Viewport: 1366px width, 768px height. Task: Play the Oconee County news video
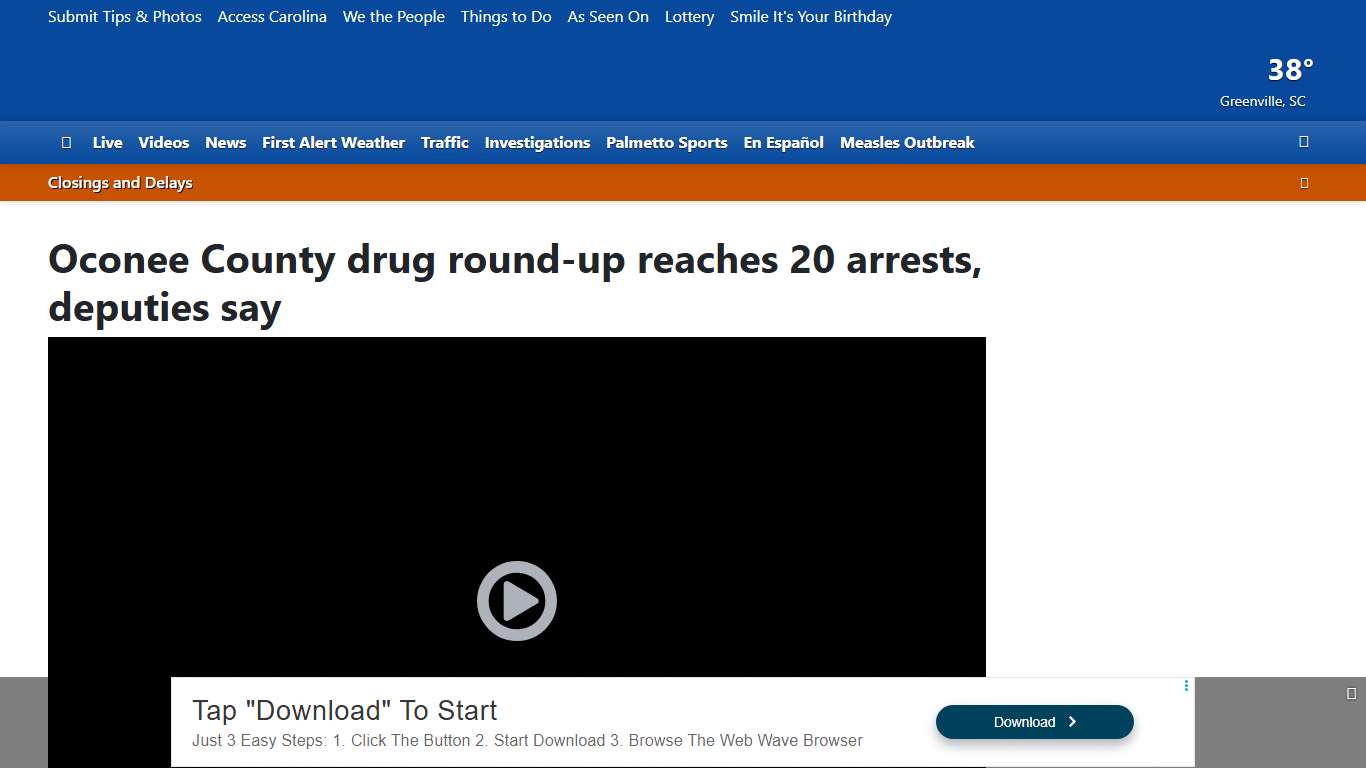(517, 601)
